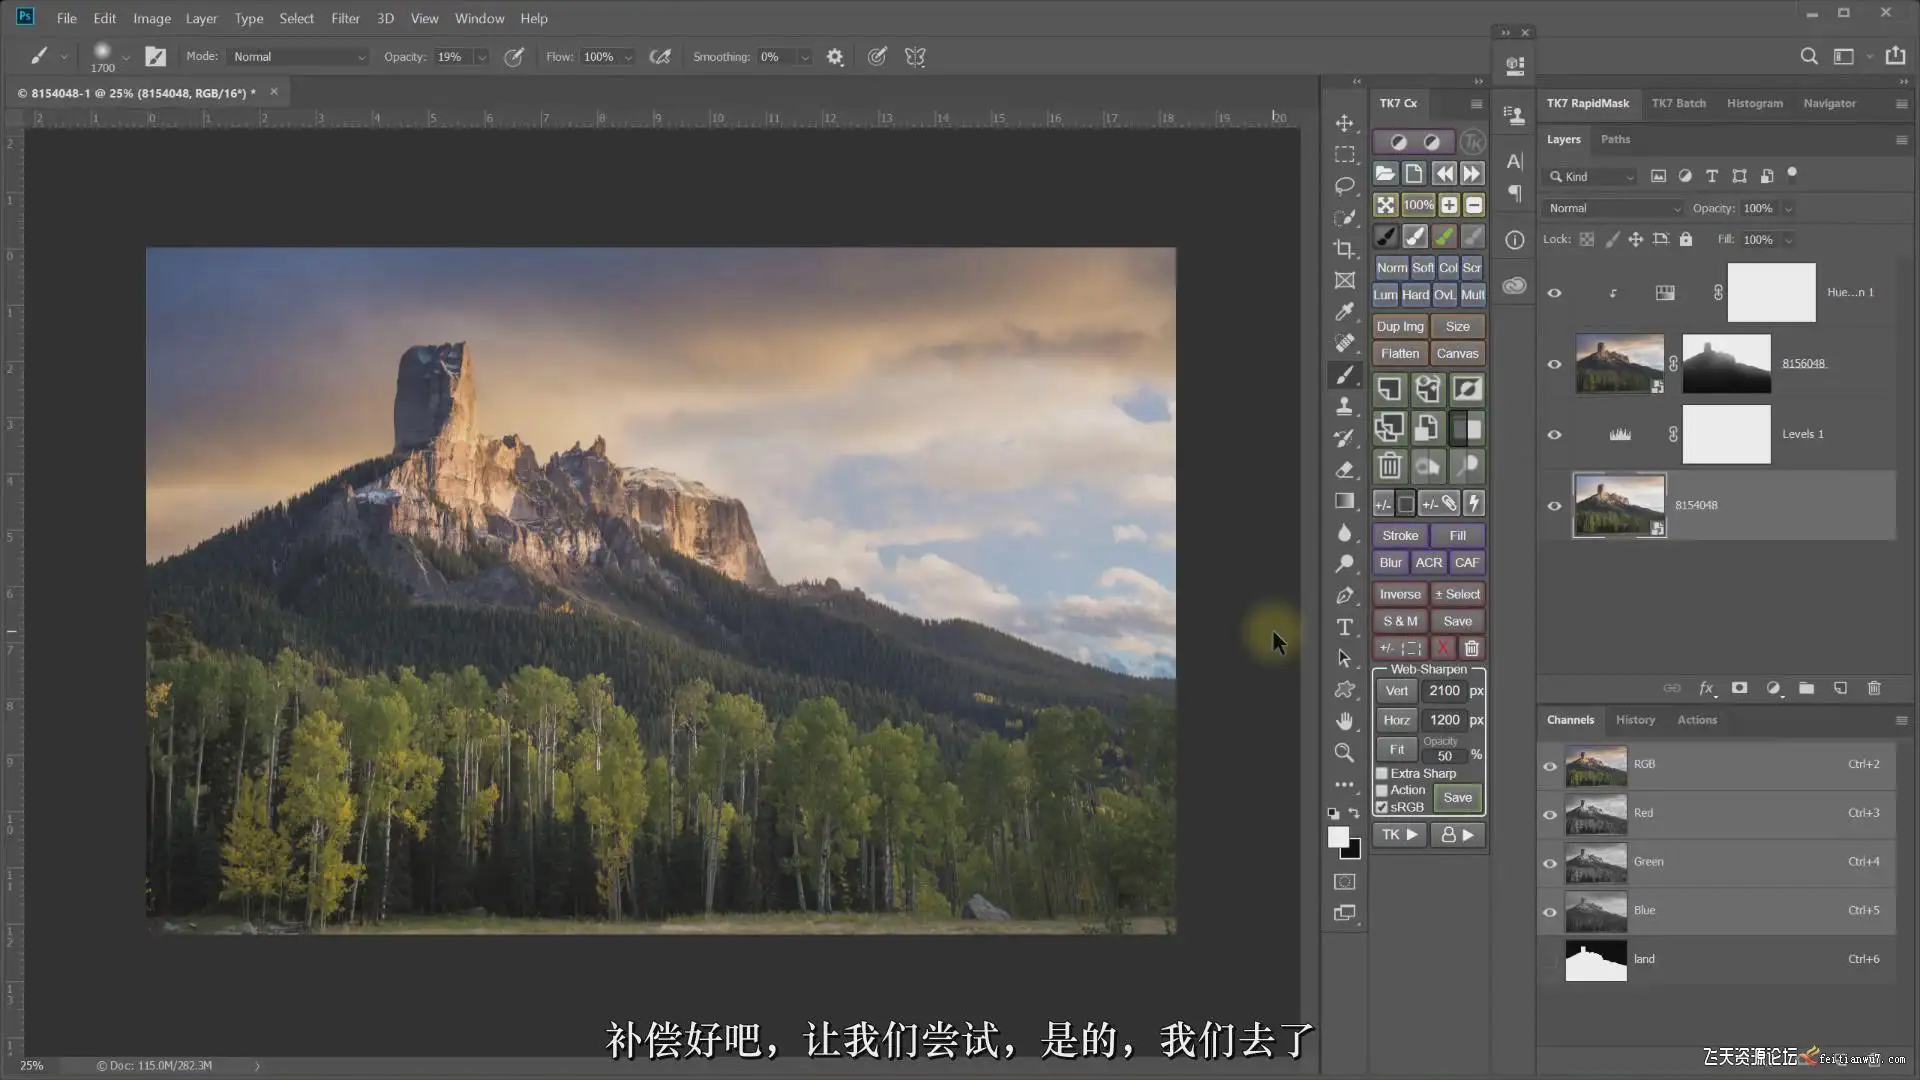Create a new adjustment layer
The height and width of the screenshot is (1080, 1920).
coord(1773,688)
